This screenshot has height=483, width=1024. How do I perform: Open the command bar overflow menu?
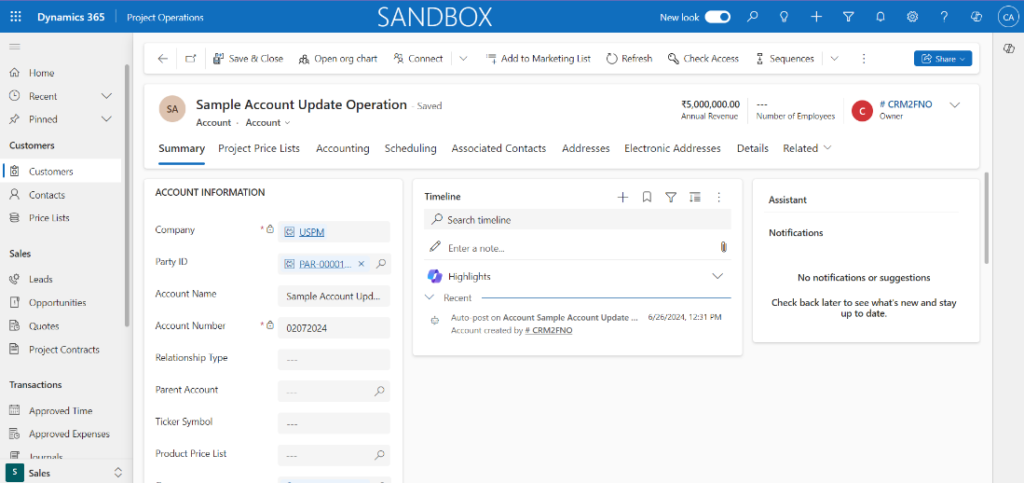point(863,59)
